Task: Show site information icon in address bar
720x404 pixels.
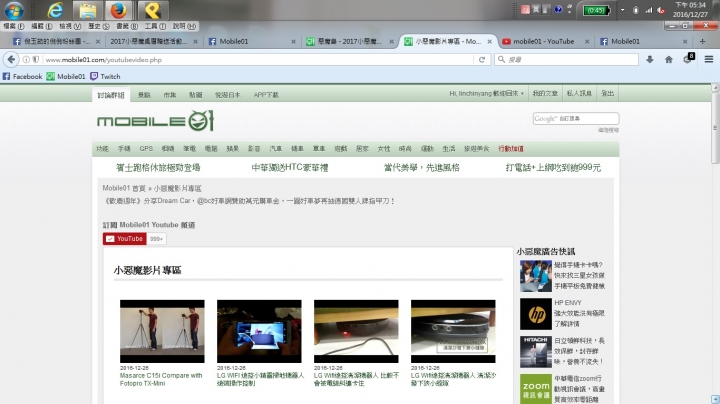Action: 26,60
